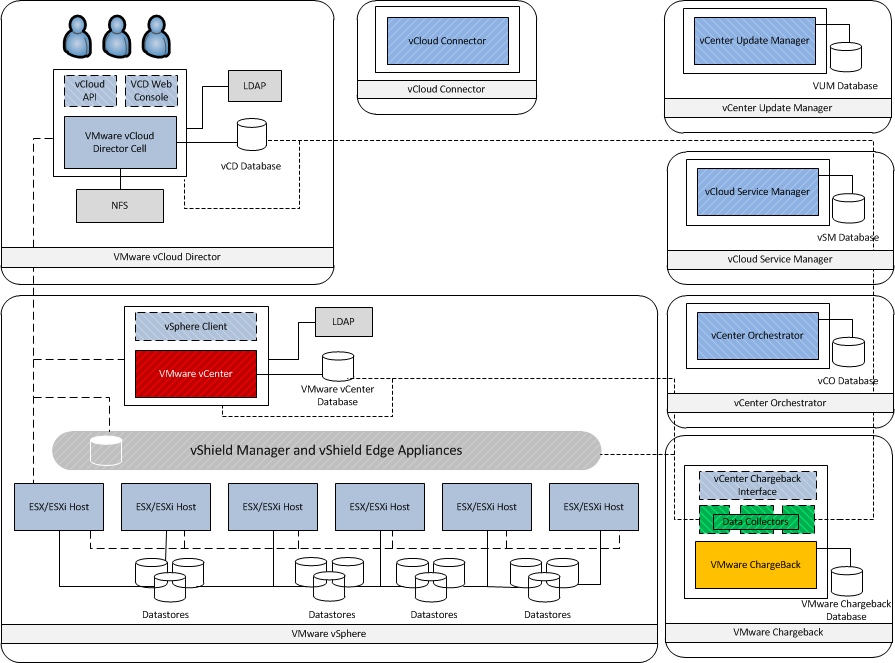Click the "vCloud Service Manager" gray caption bar

pos(780,259)
